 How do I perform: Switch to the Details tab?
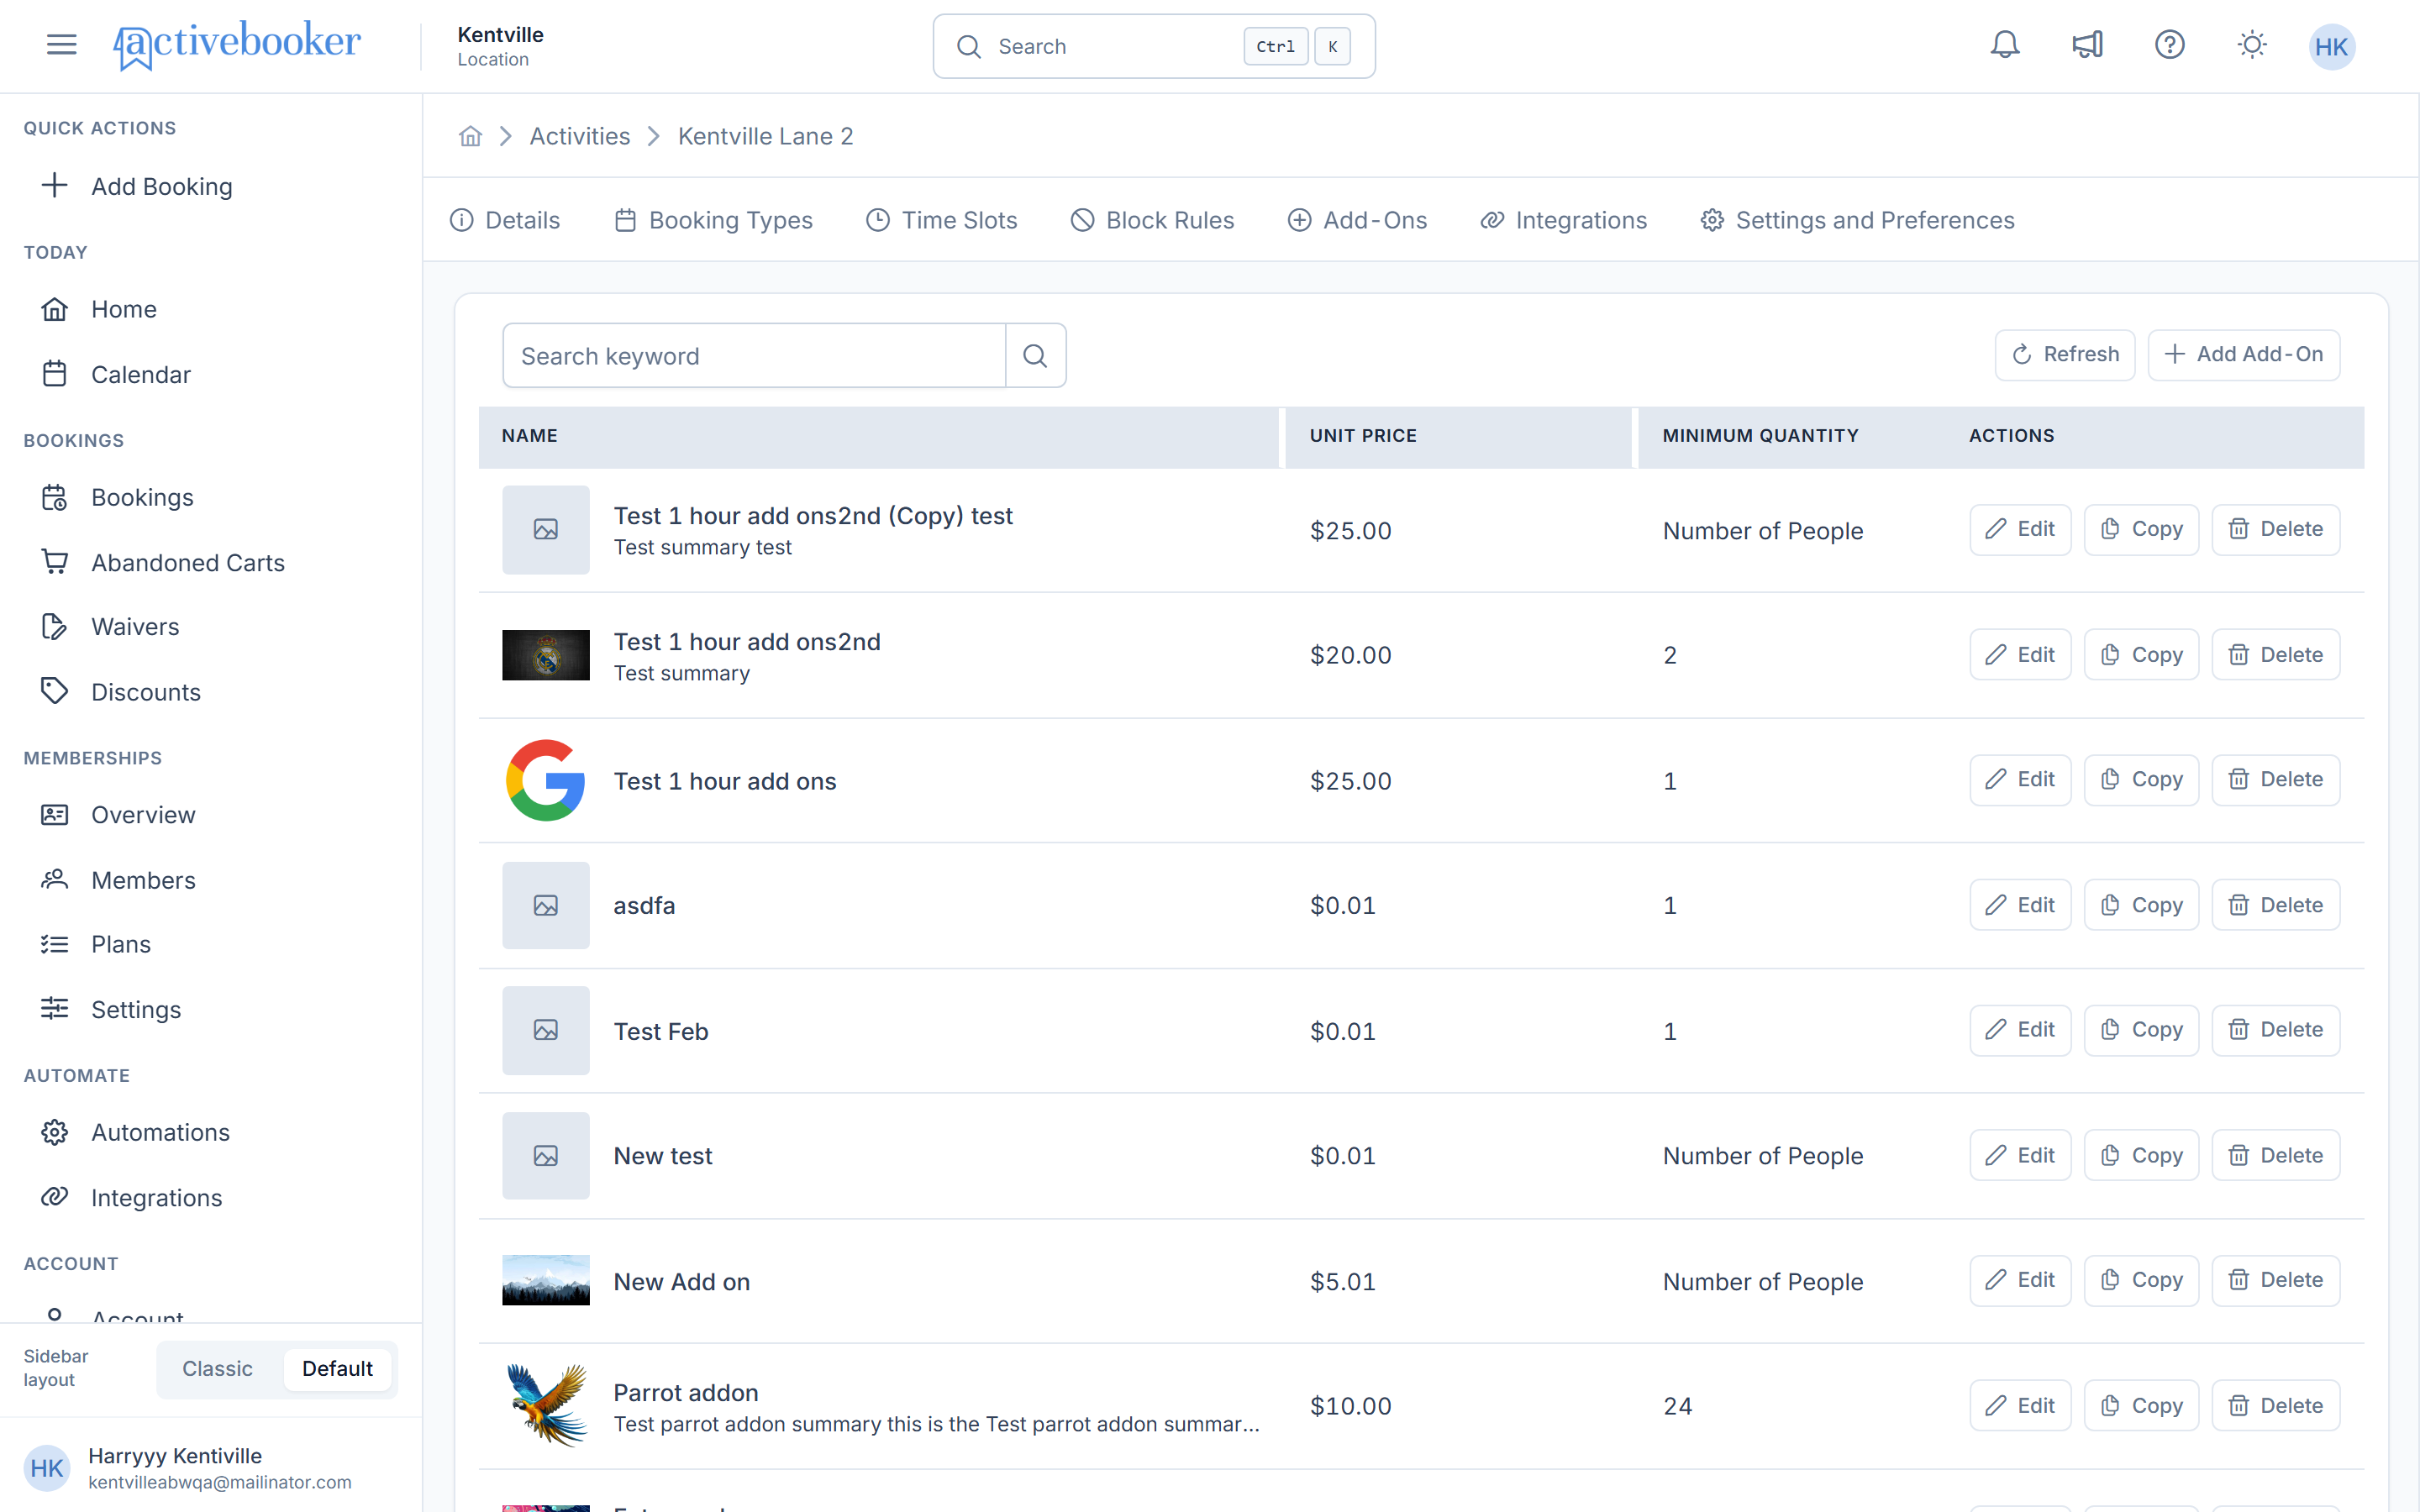click(505, 220)
